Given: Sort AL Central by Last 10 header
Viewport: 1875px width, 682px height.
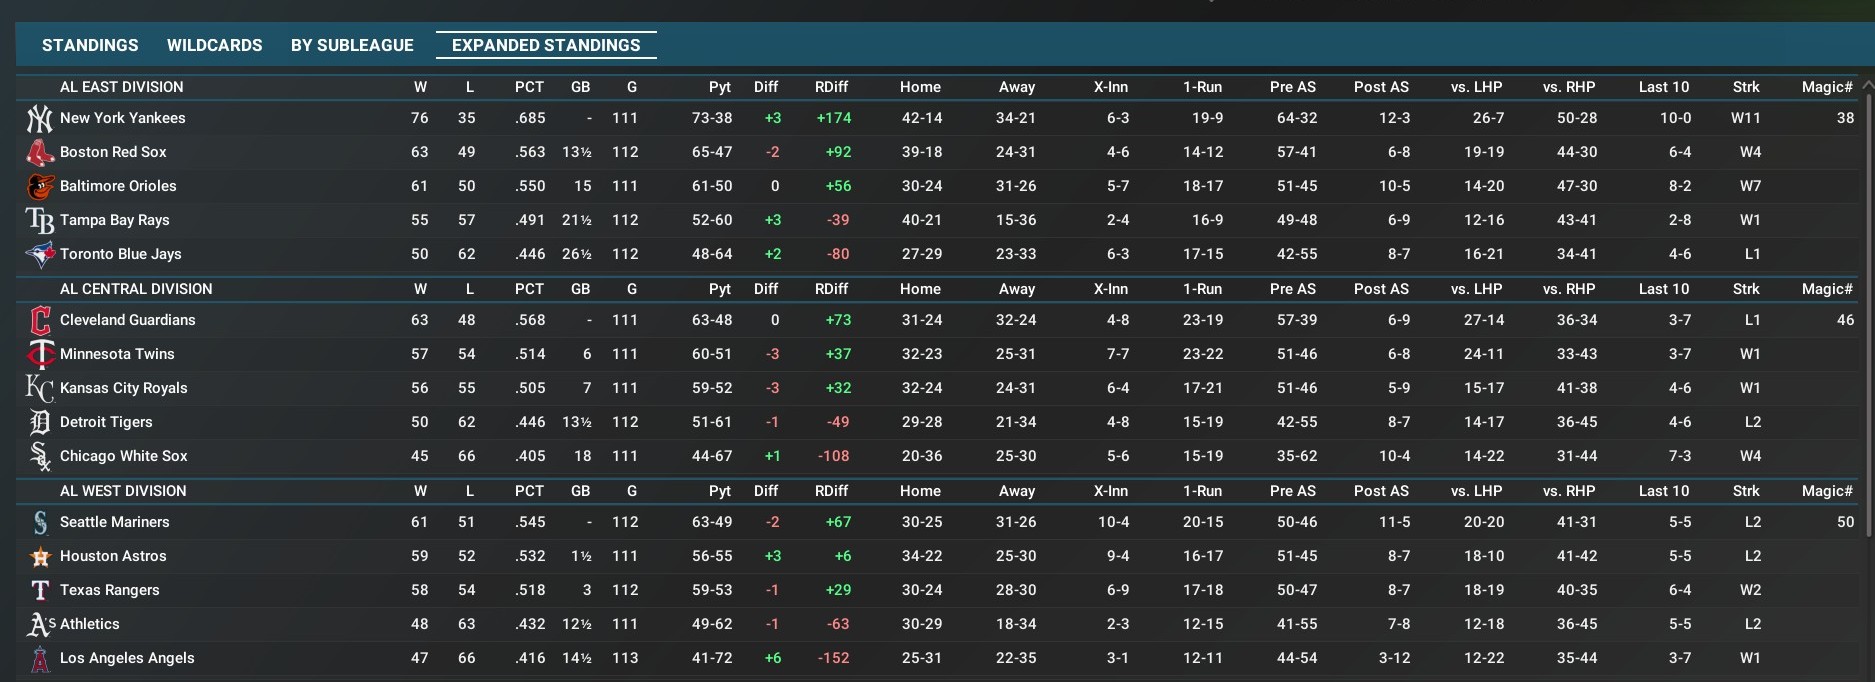Looking at the screenshot, I should (1663, 289).
